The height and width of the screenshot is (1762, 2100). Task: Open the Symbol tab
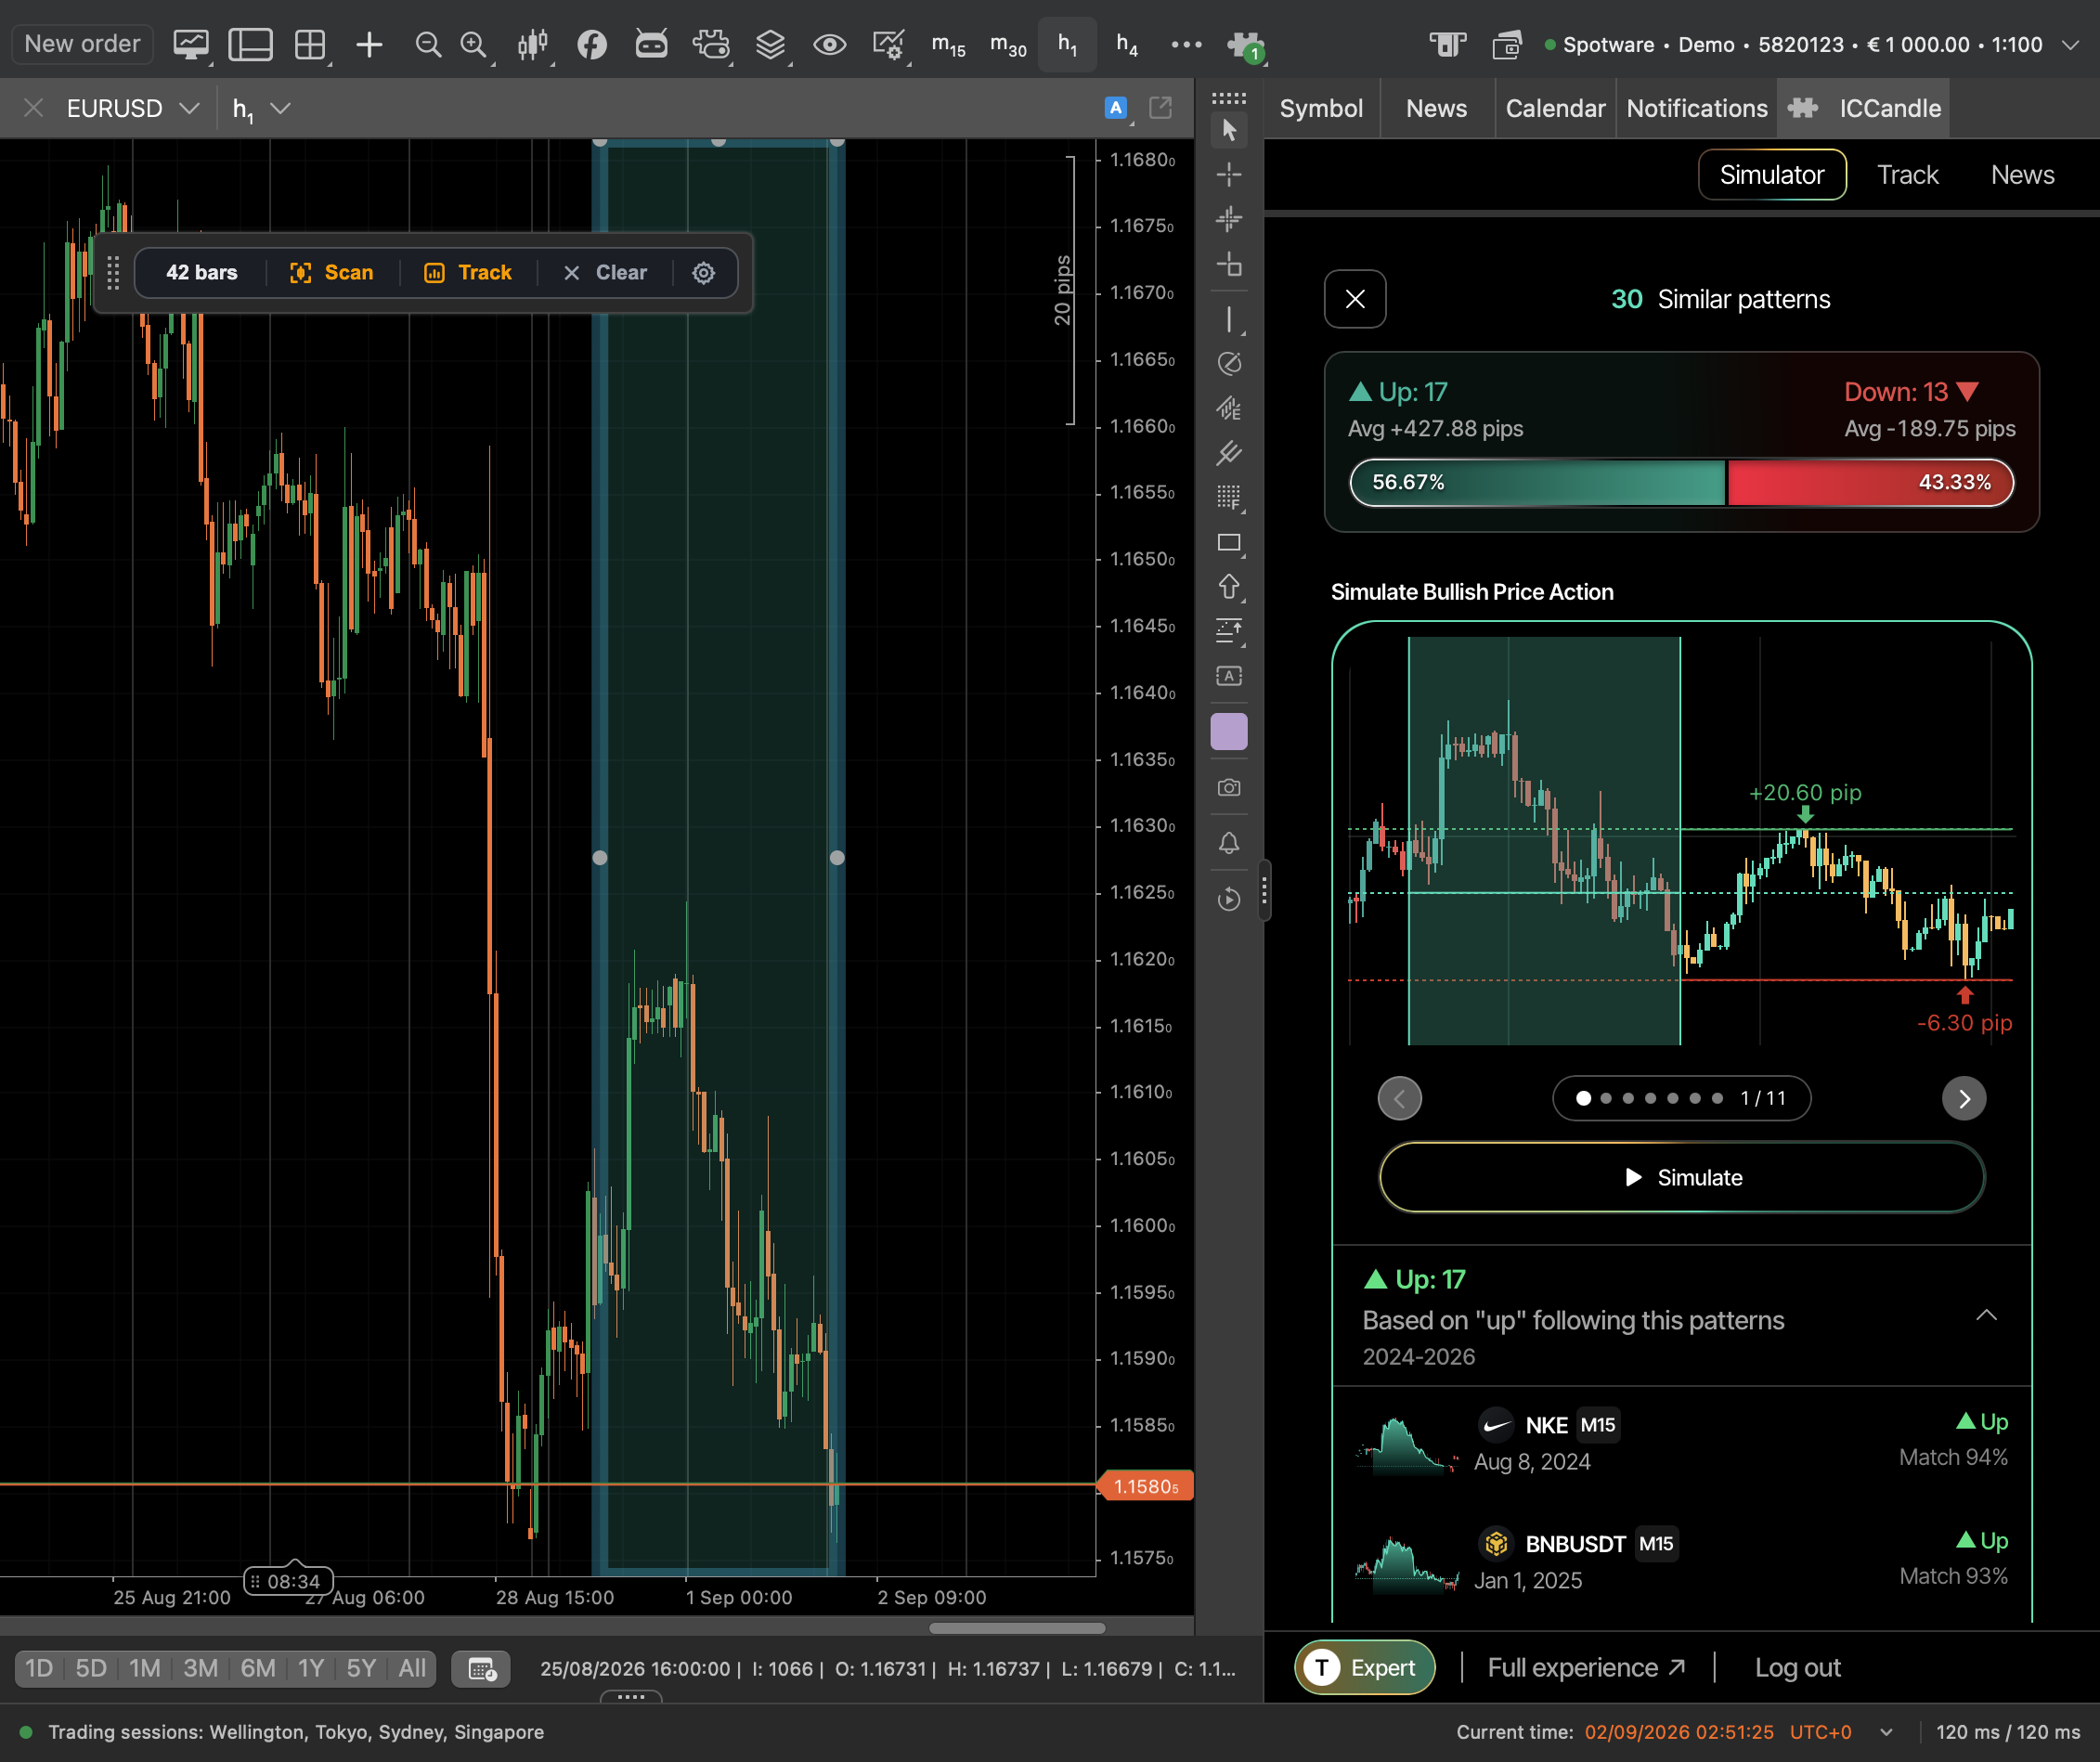pos(1321,108)
